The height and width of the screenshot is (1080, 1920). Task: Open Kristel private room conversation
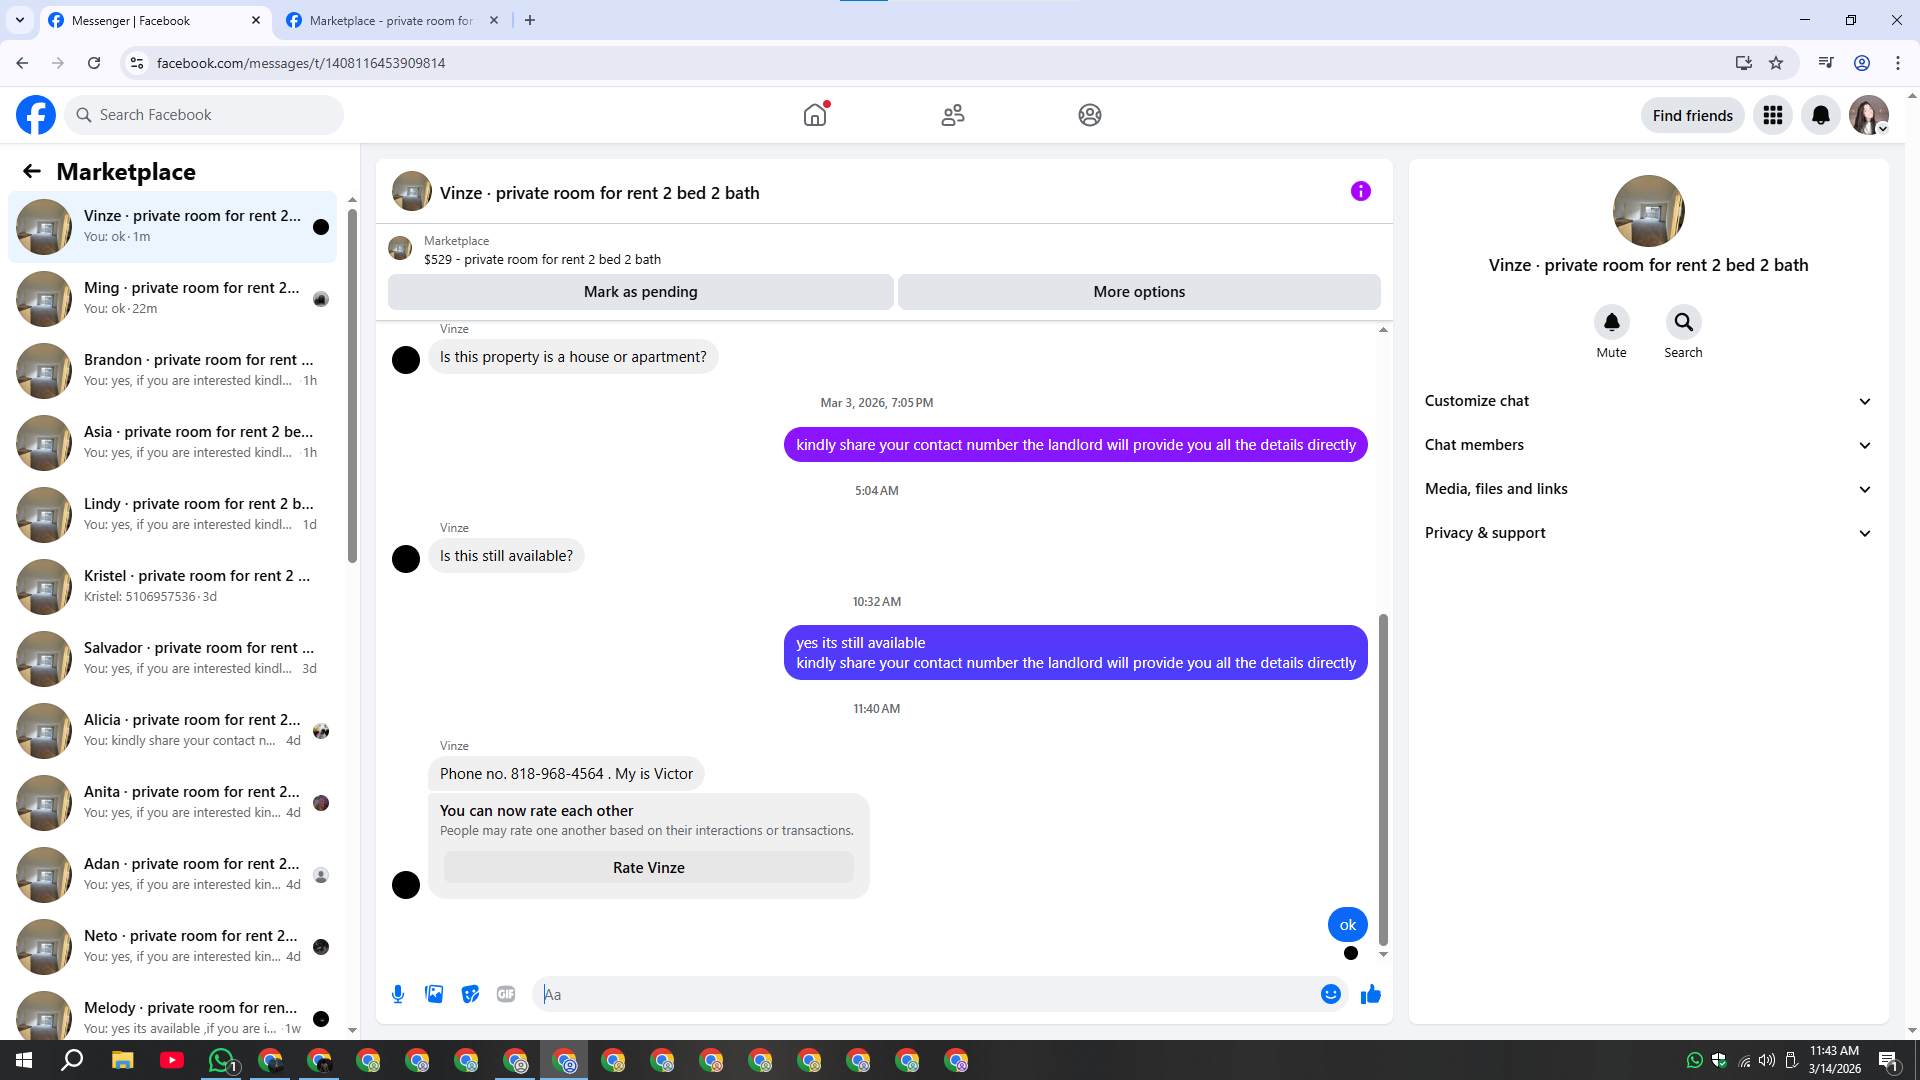[x=173, y=587]
